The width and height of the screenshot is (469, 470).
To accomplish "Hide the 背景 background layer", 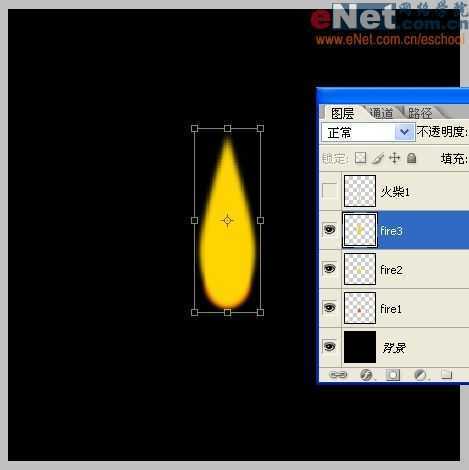I will pos(330,347).
